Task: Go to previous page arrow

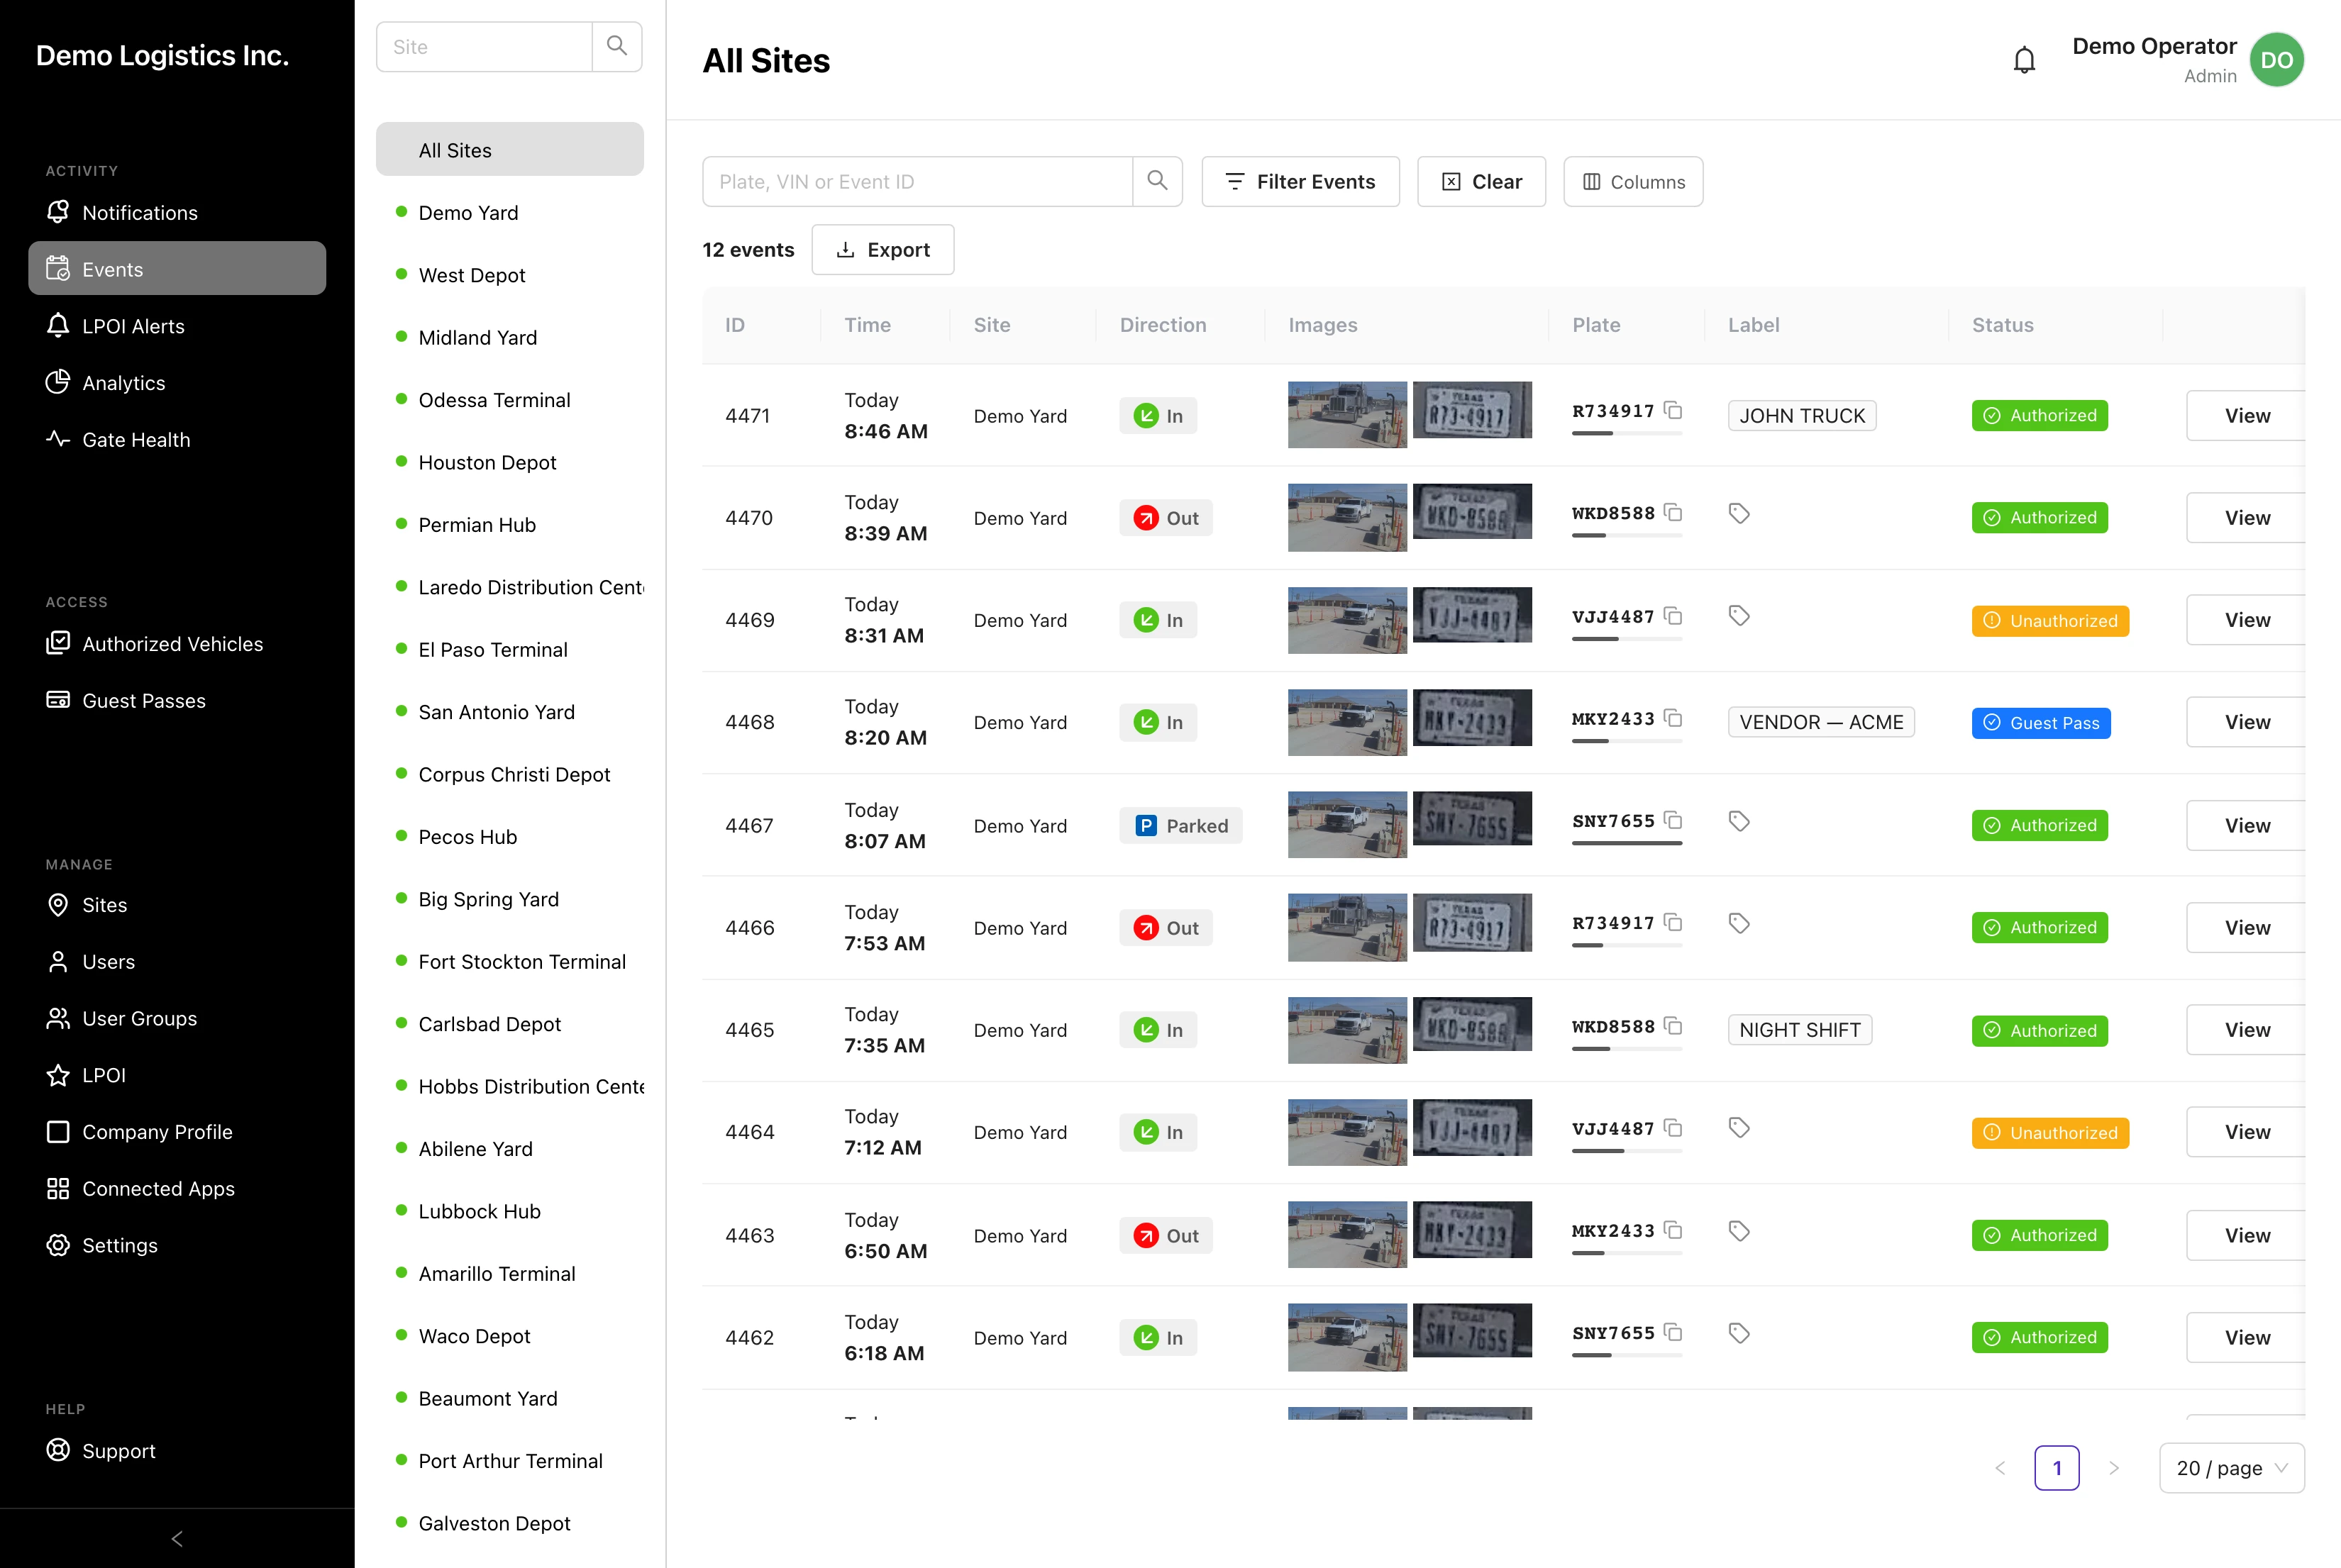Action: click(x=2000, y=1468)
